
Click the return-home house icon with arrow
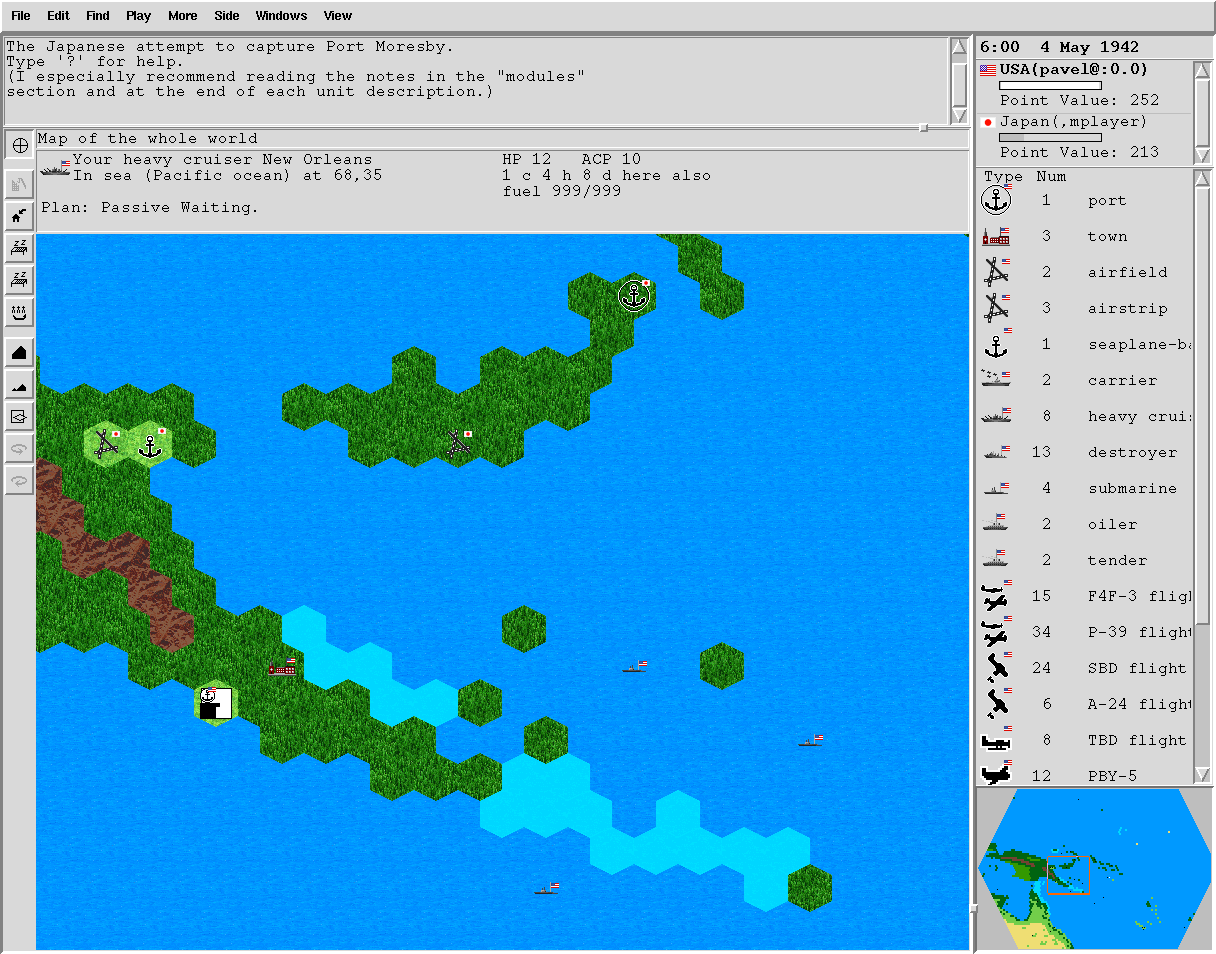tap(20, 215)
